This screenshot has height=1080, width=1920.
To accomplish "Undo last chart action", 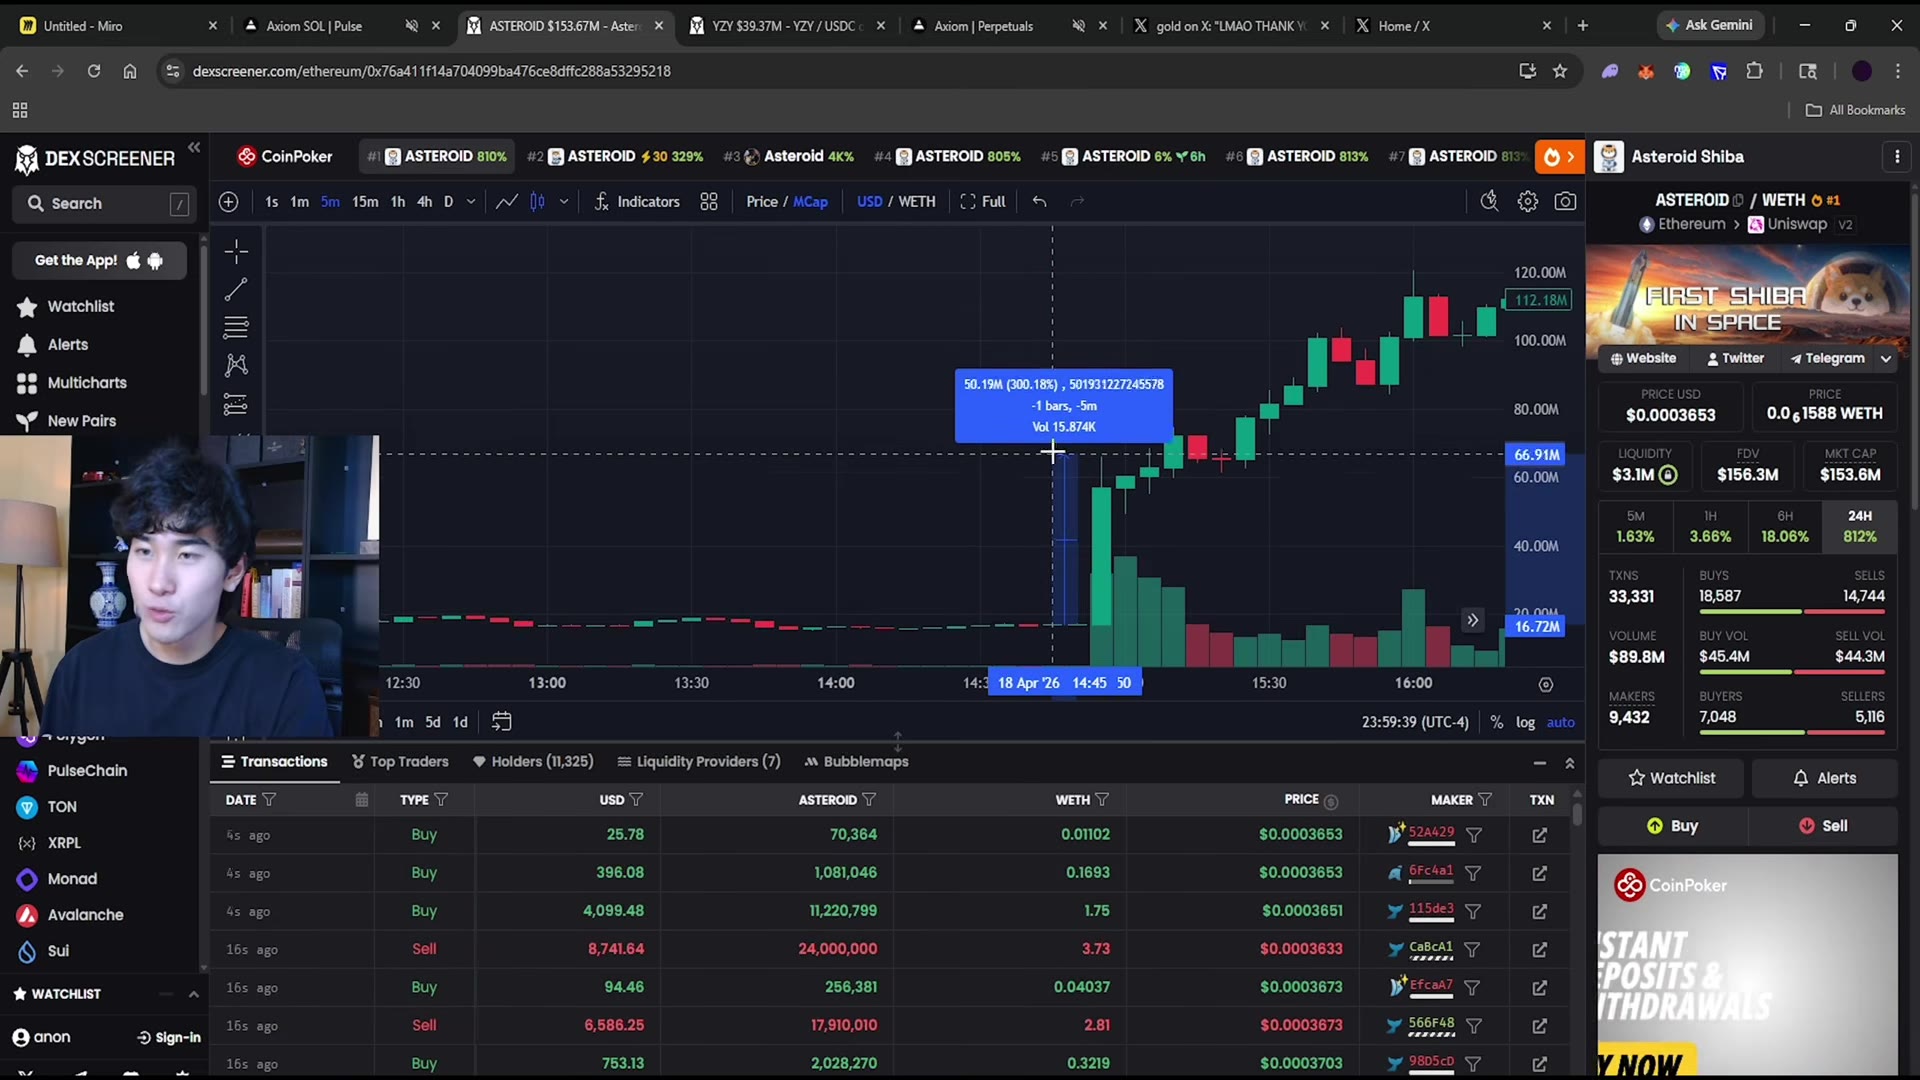I will coord(1040,202).
